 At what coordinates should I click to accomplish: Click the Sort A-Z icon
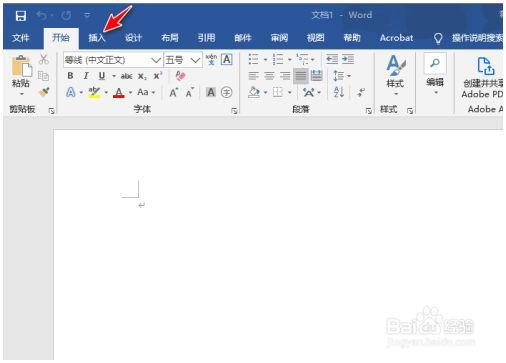[x=339, y=92]
